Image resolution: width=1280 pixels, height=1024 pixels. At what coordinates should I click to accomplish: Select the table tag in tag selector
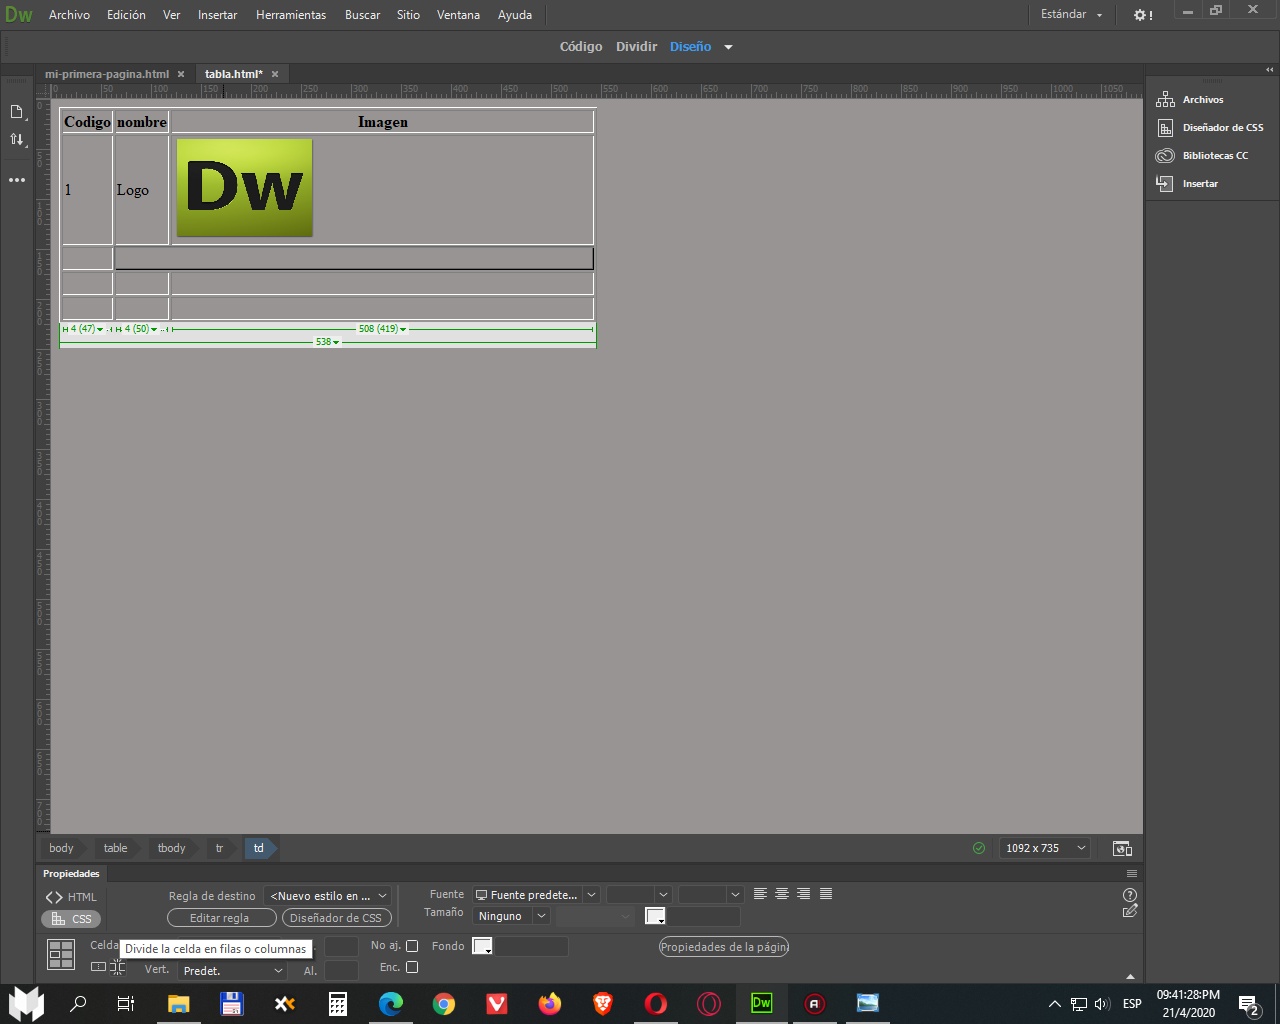click(115, 848)
